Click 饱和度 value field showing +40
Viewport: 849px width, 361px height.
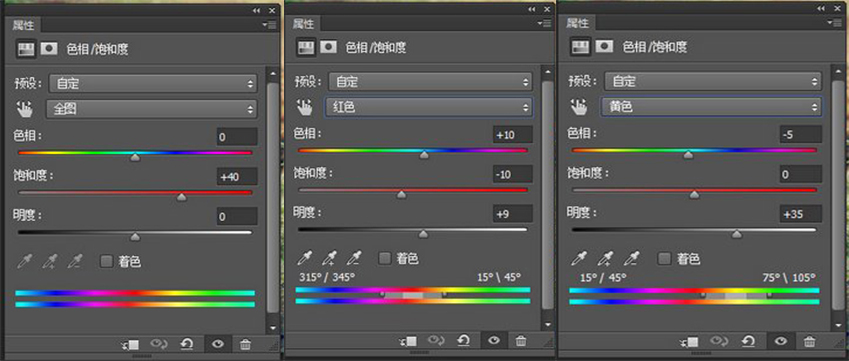[237, 176]
